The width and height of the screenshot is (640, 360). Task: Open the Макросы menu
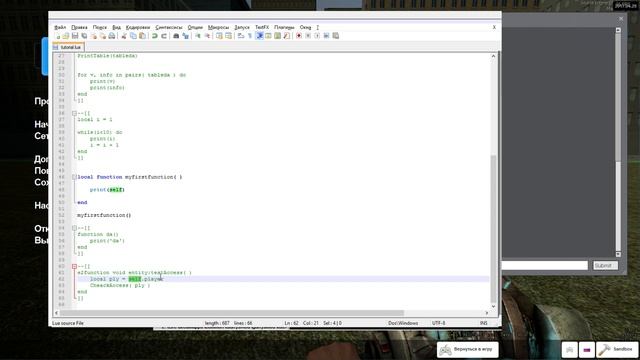[218, 27]
